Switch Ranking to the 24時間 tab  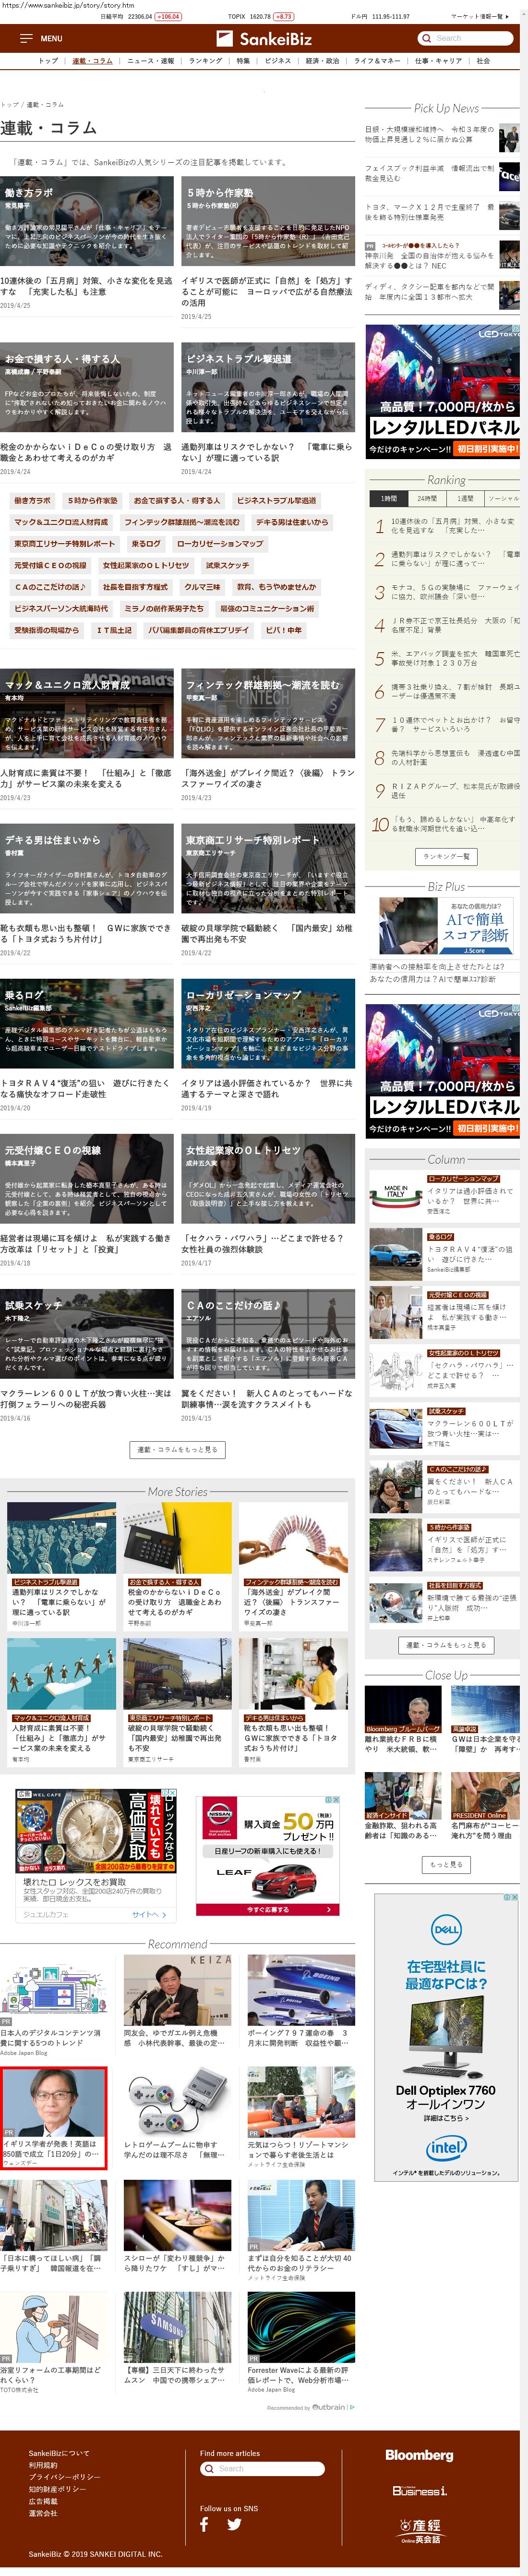click(x=427, y=498)
